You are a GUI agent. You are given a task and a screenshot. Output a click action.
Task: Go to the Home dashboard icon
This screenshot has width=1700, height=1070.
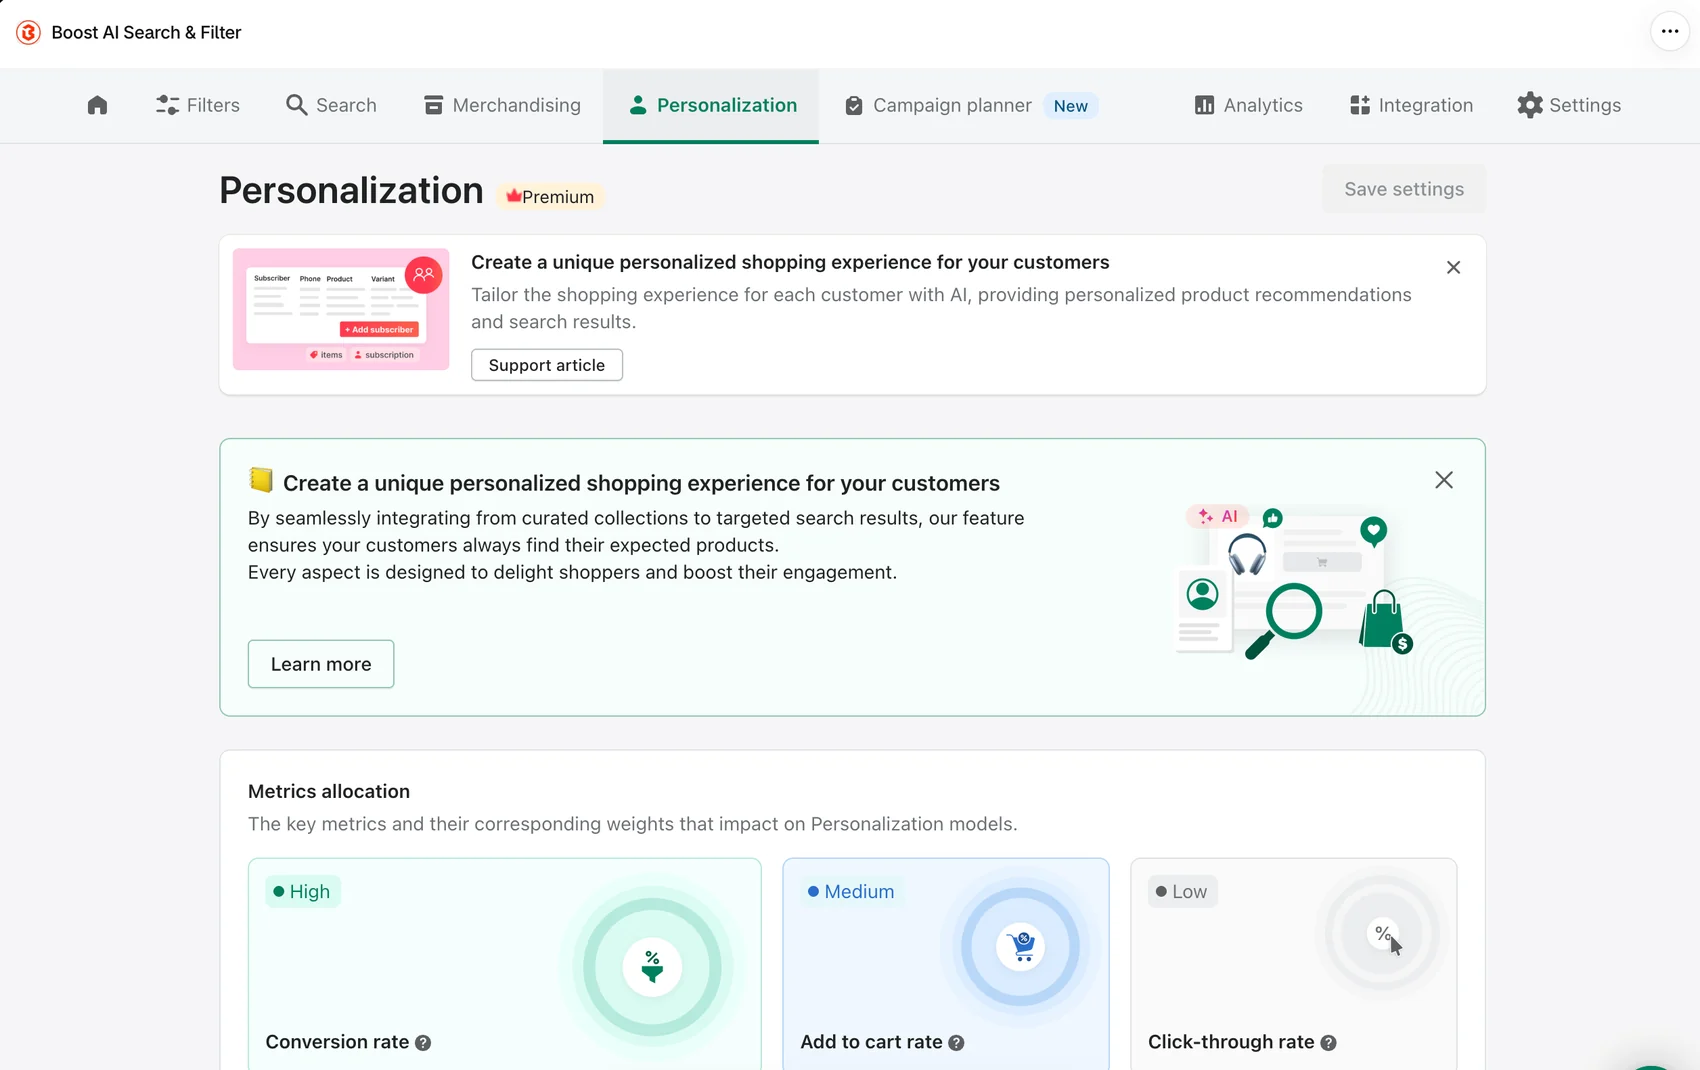97,105
